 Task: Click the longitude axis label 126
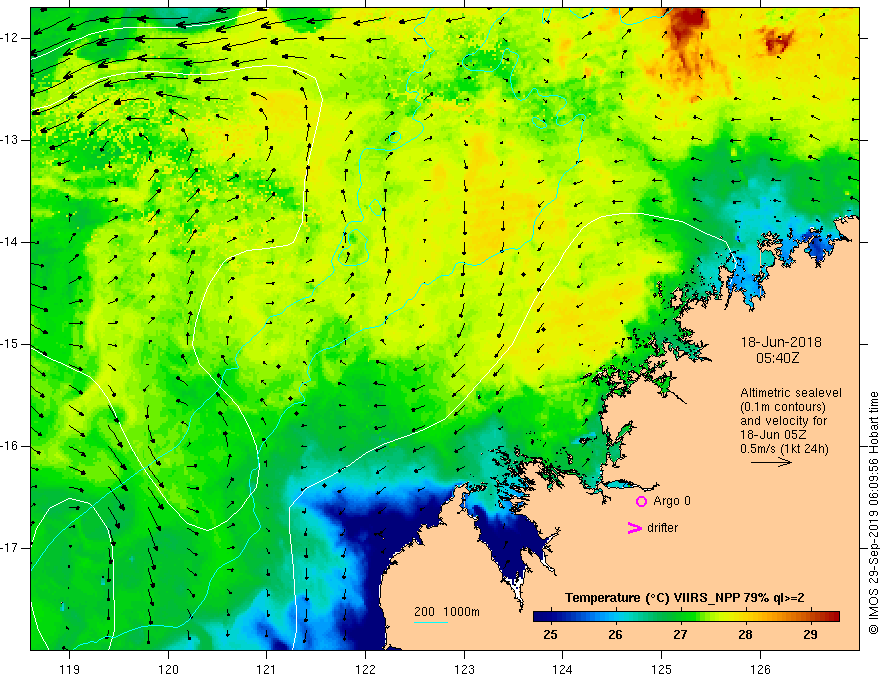(x=760, y=669)
